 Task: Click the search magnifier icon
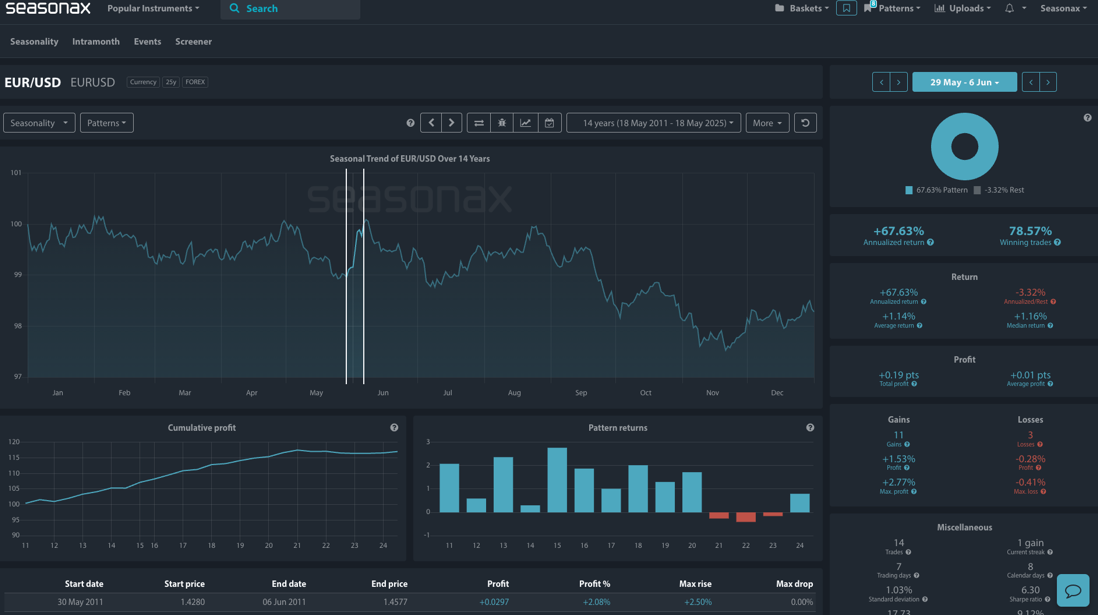click(x=235, y=8)
